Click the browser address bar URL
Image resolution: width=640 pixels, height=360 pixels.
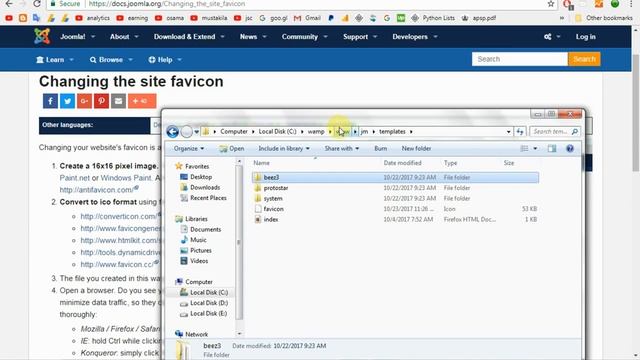tap(167, 4)
